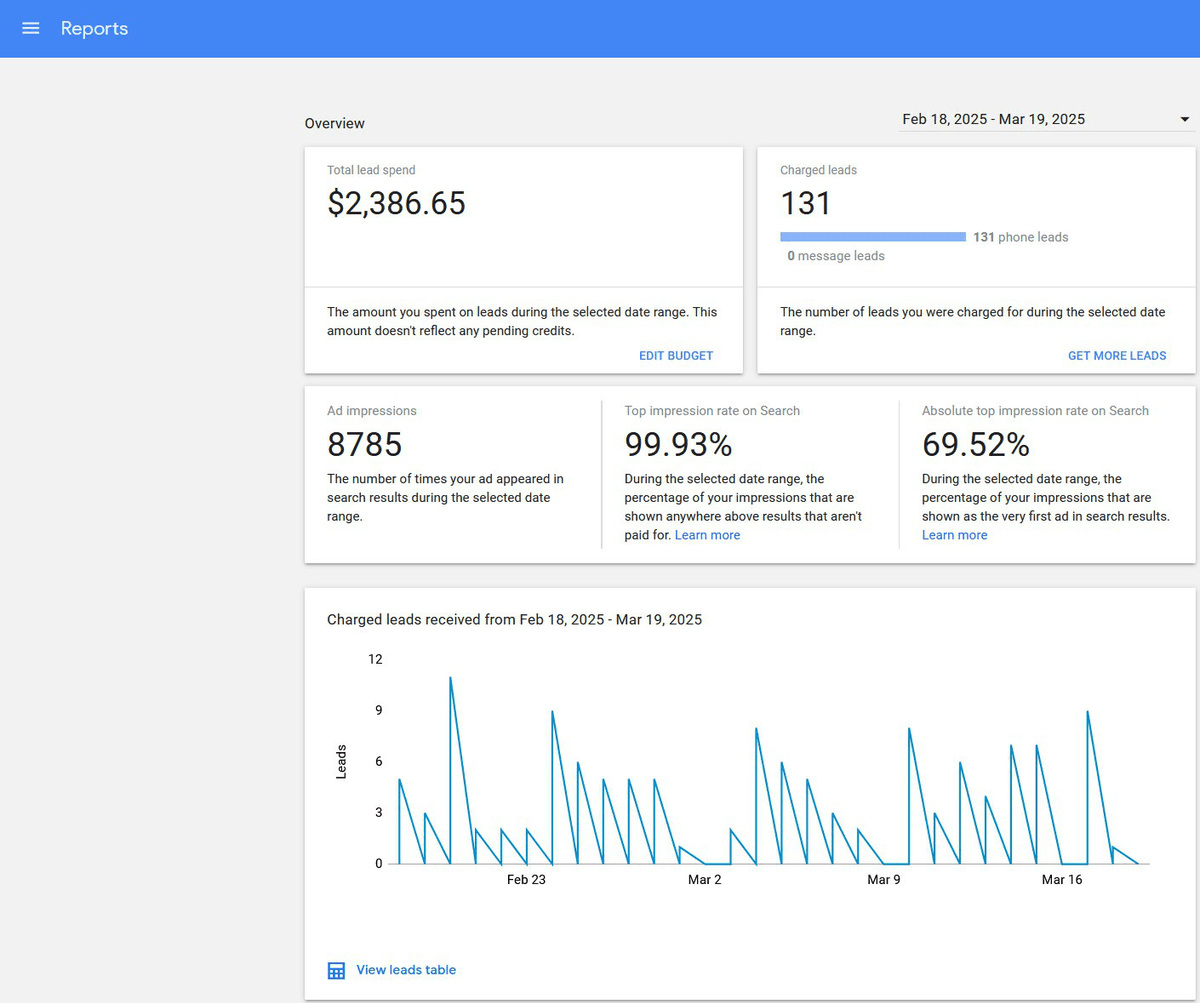Viewport: 1200px width, 1003px height.
Task: Click the 6 y-axis tick label
Action: coord(378,761)
